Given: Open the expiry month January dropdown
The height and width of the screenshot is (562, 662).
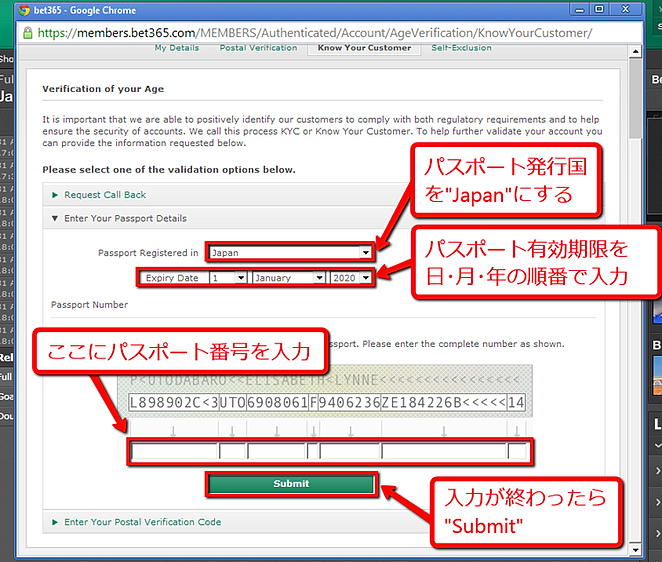Looking at the screenshot, I should coord(288,278).
